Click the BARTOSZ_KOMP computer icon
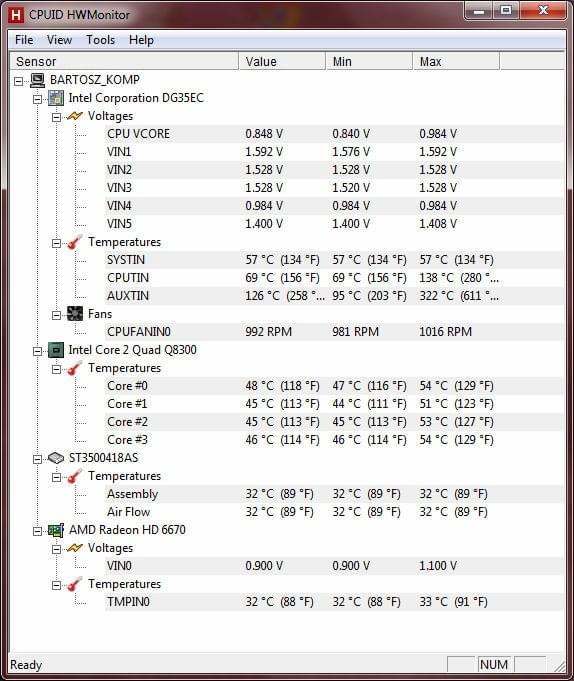 click(x=37, y=80)
